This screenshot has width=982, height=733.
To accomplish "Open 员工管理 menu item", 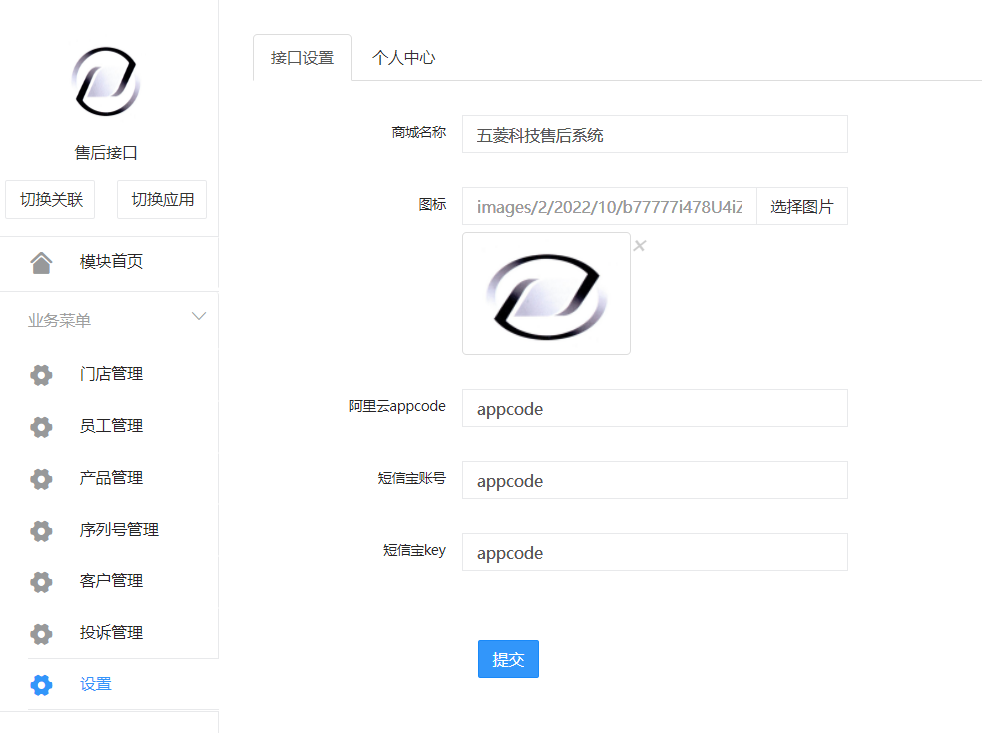I will 109,426.
